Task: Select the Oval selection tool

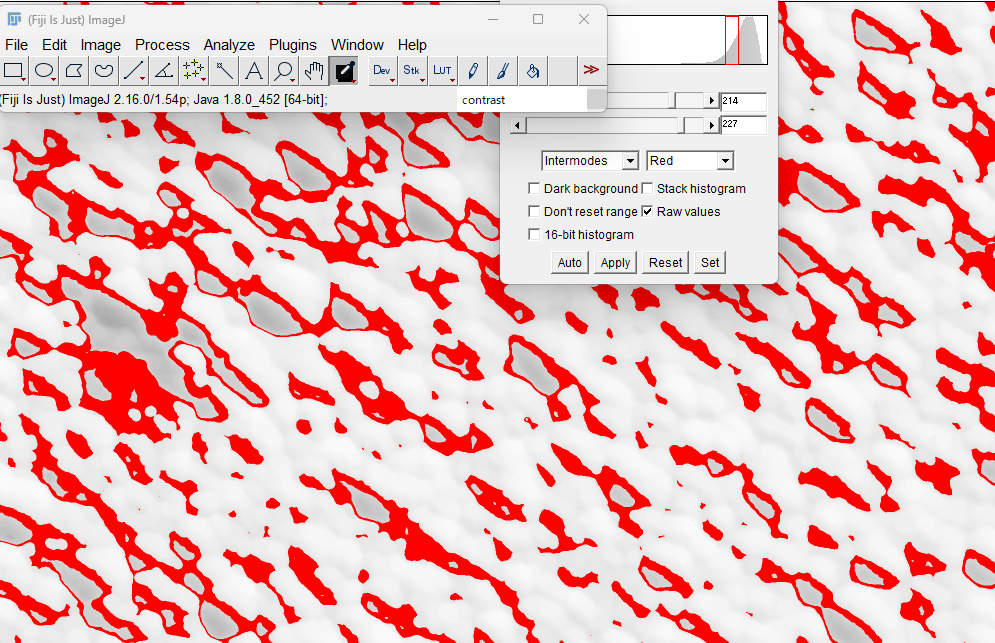Action: [x=44, y=70]
